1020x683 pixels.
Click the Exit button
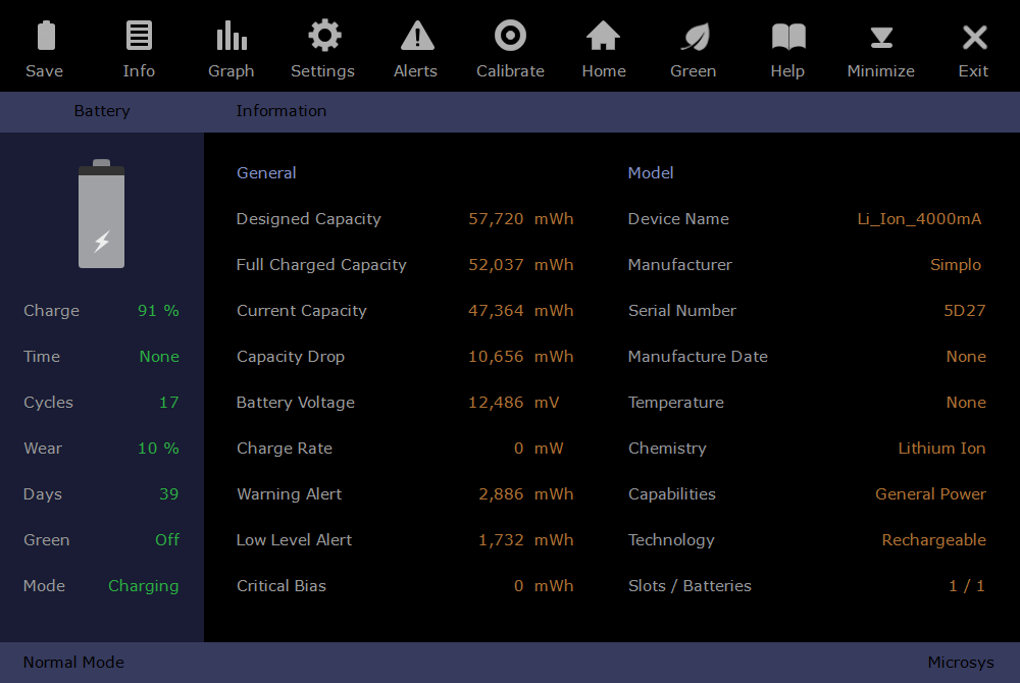point(973,45)
